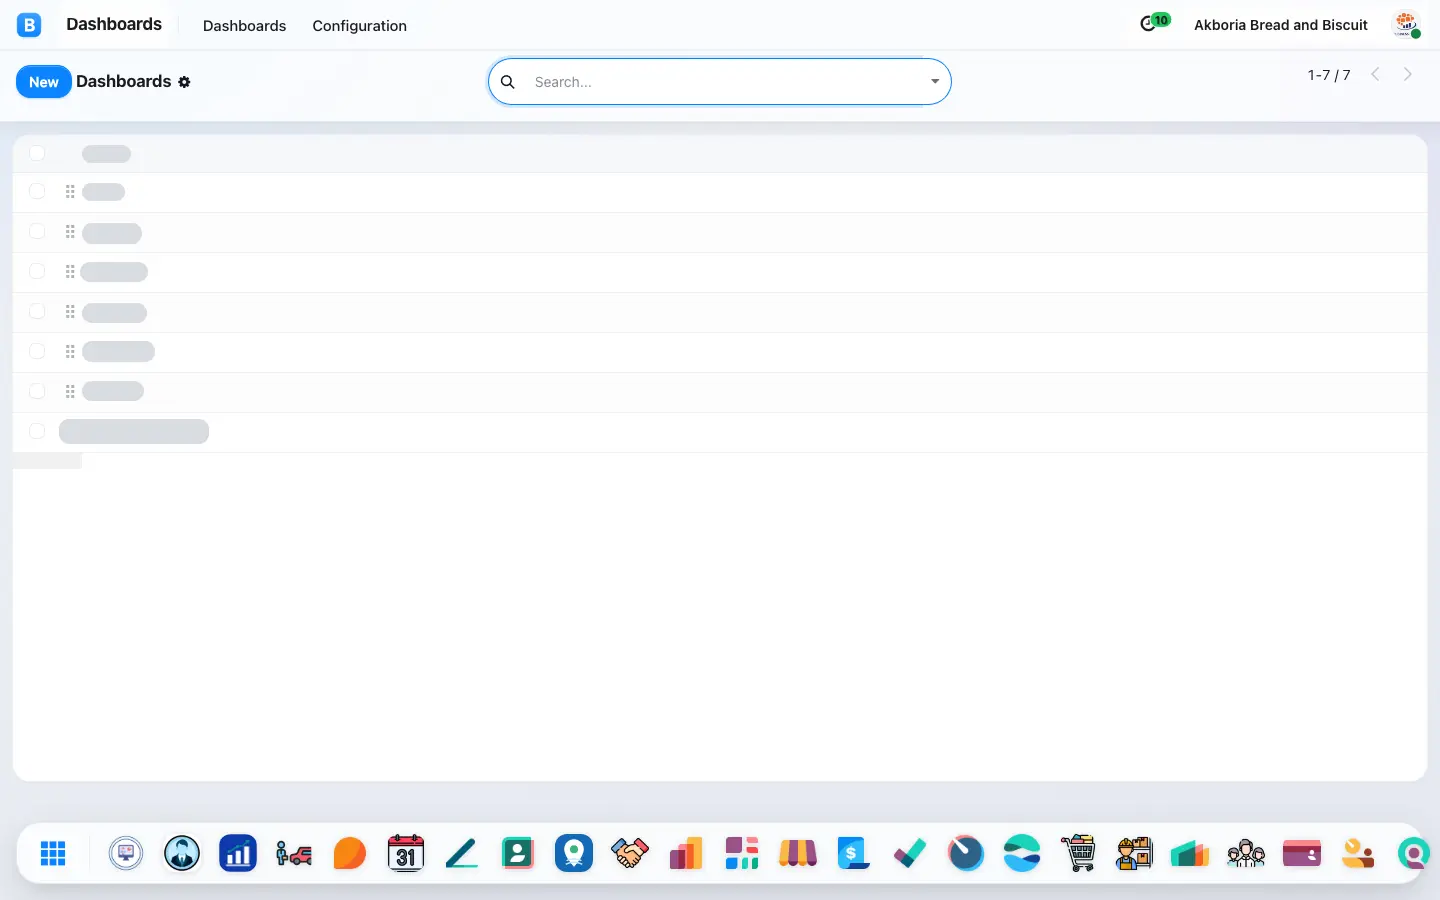This screenshot has height=900, width=1440.
Task: Click the blue B logo icon
Action: [x=29, y=25]
